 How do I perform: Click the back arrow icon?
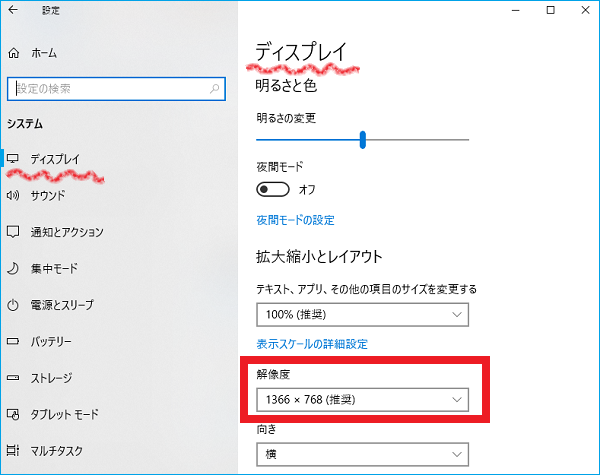(x=13, y=10)
